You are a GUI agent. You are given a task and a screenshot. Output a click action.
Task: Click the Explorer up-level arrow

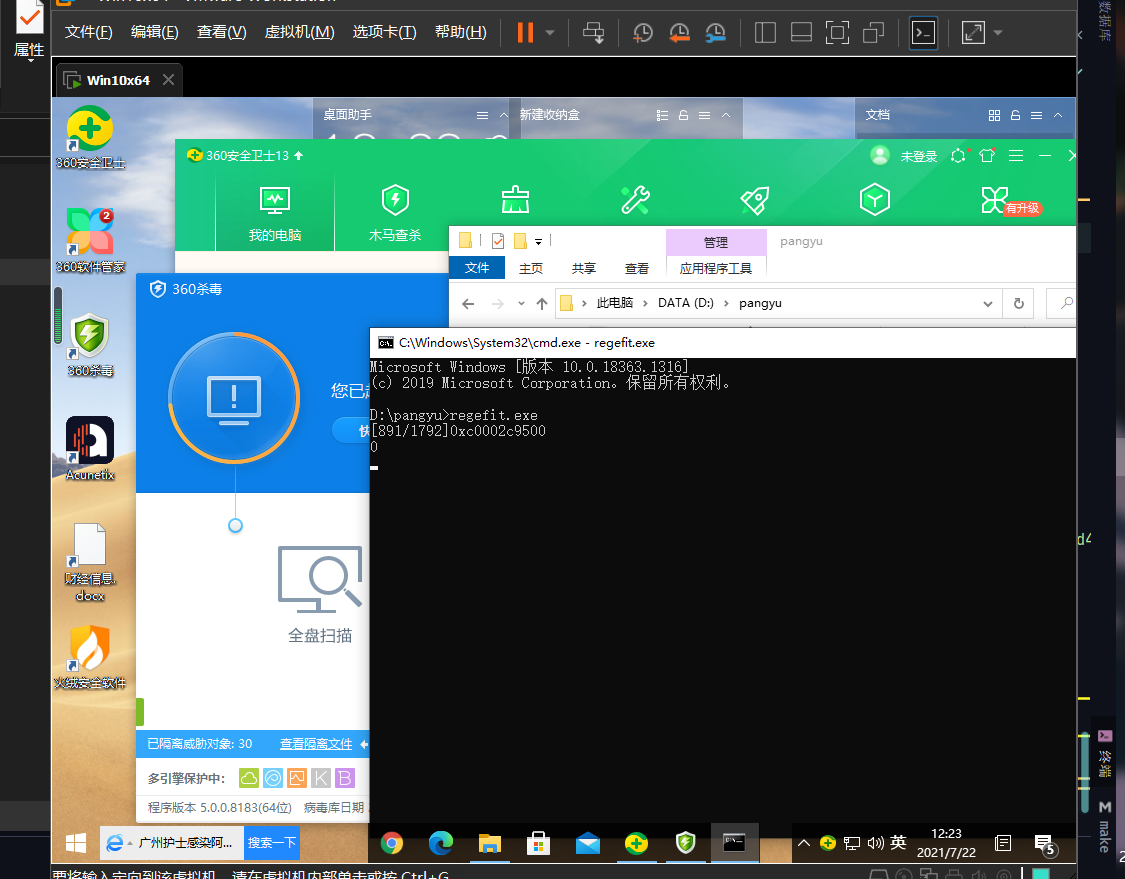tap(542, 304)
